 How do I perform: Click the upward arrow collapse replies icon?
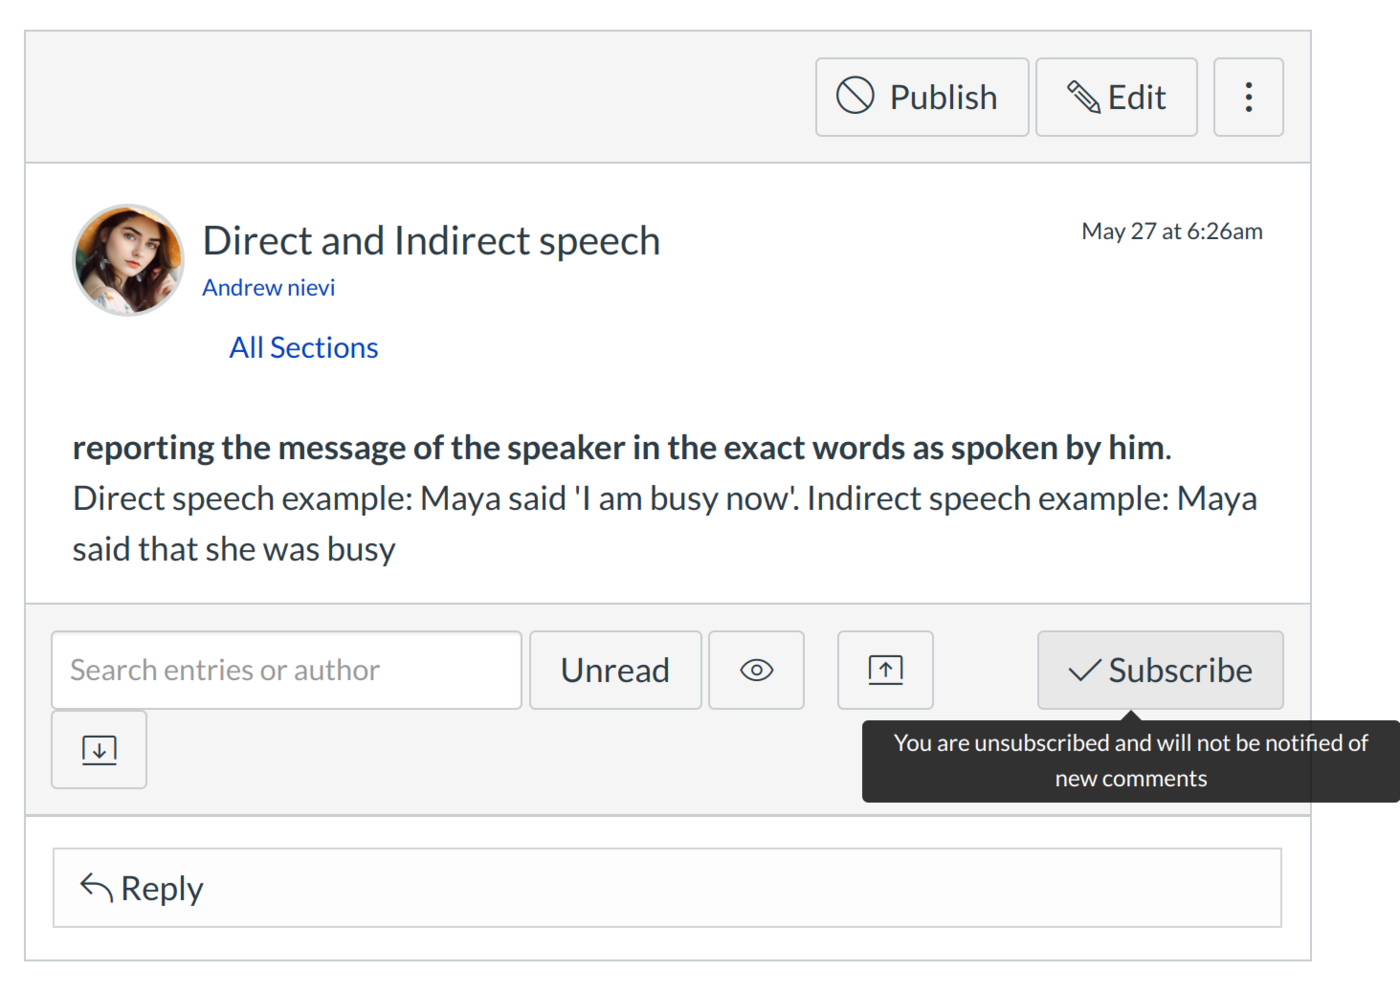pyautogui.click(x=885, y=670)
